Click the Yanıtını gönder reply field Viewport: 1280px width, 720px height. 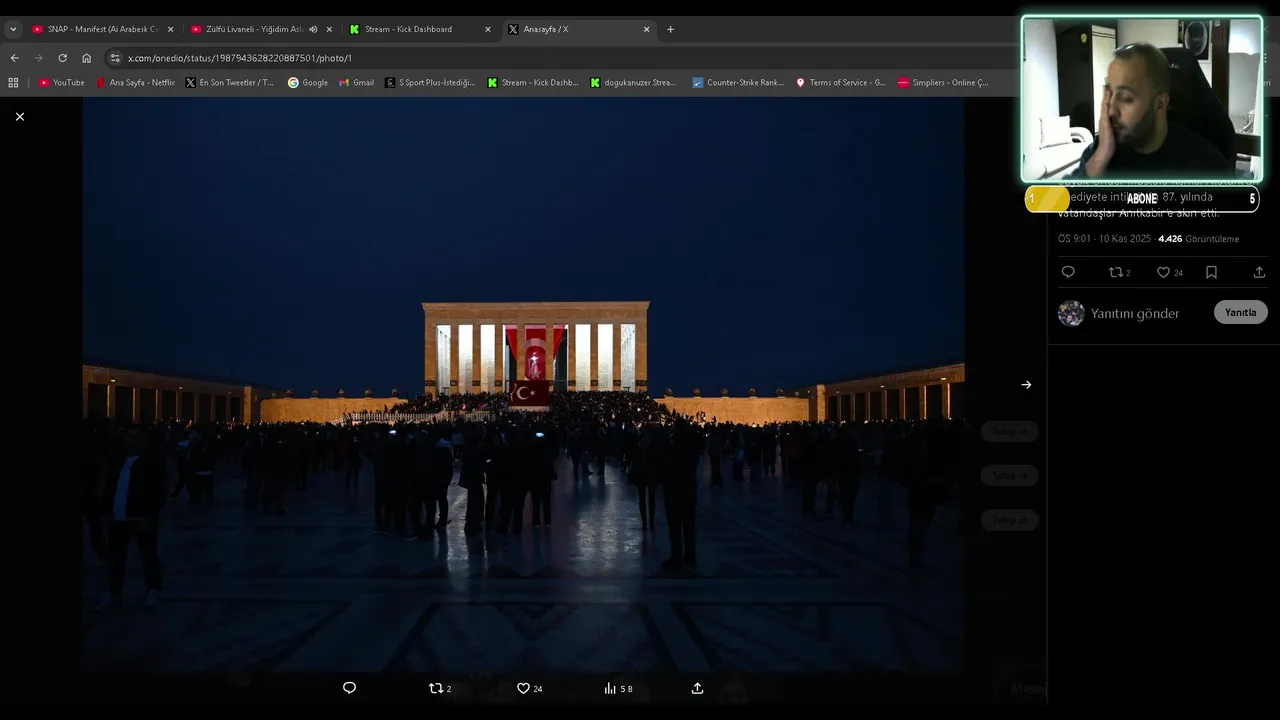[1135, 313]
